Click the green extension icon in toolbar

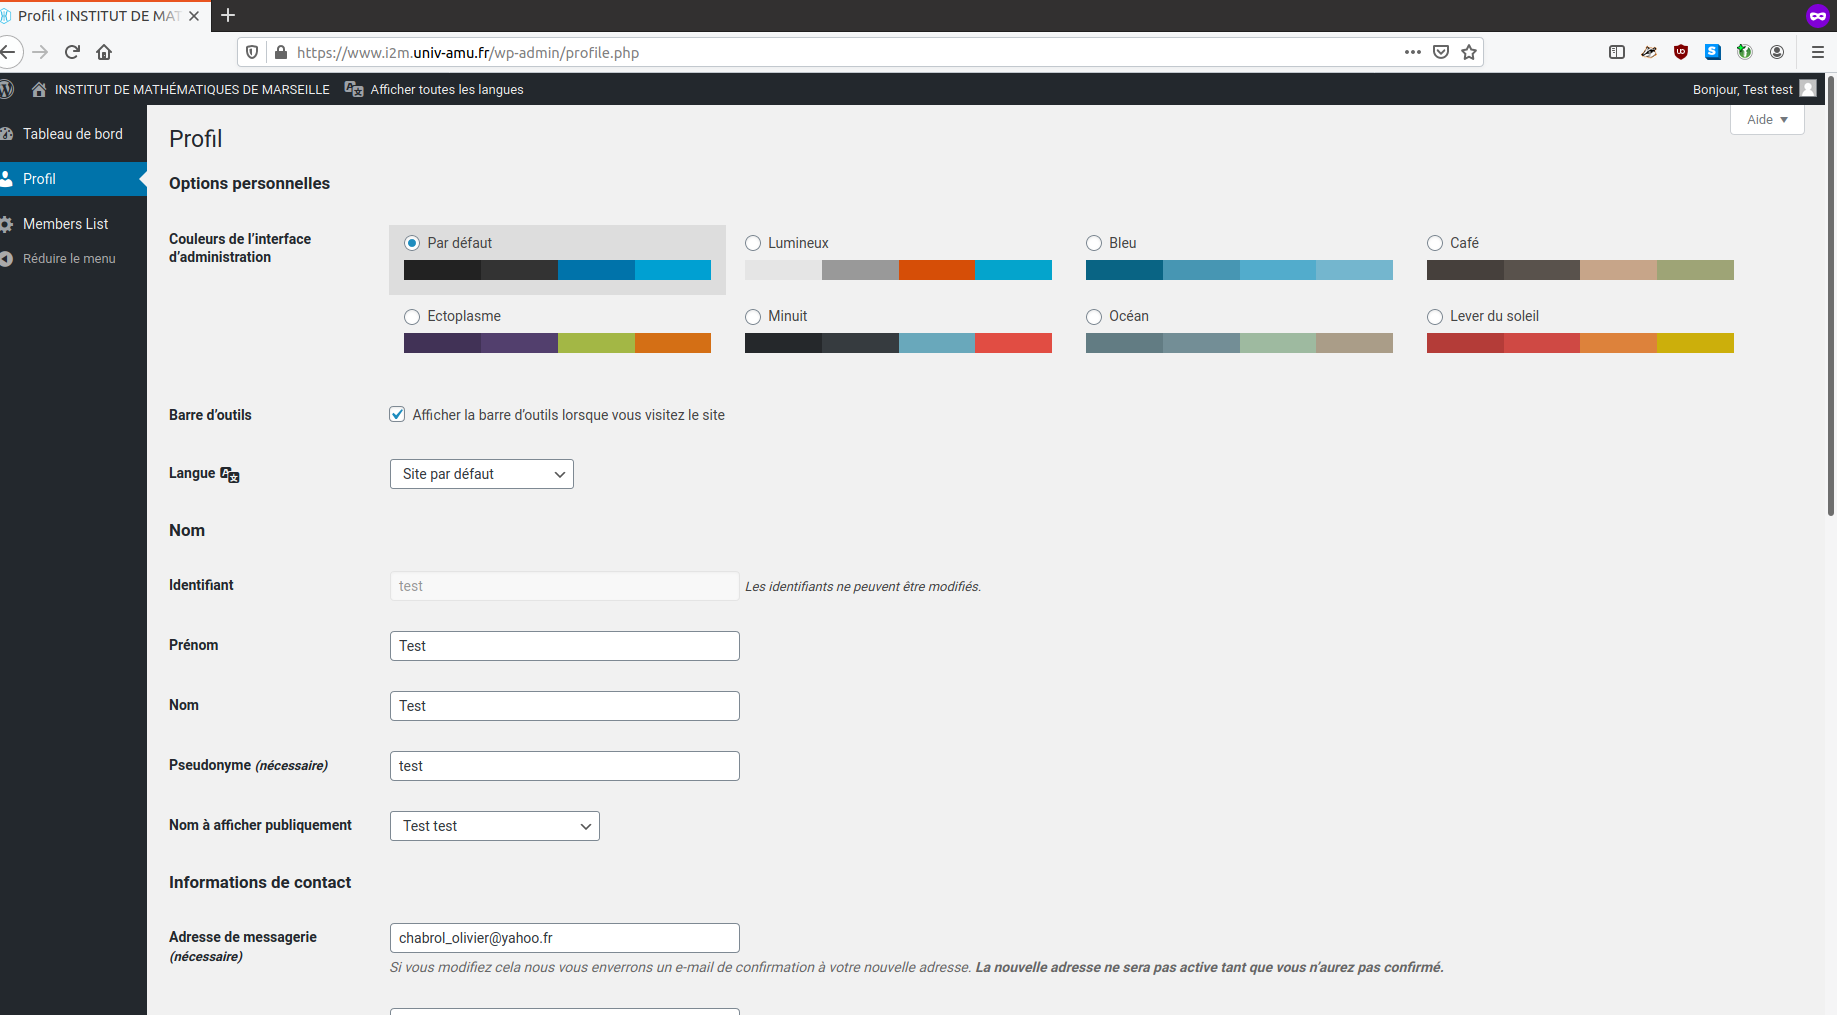click(x=1745, y=52)
